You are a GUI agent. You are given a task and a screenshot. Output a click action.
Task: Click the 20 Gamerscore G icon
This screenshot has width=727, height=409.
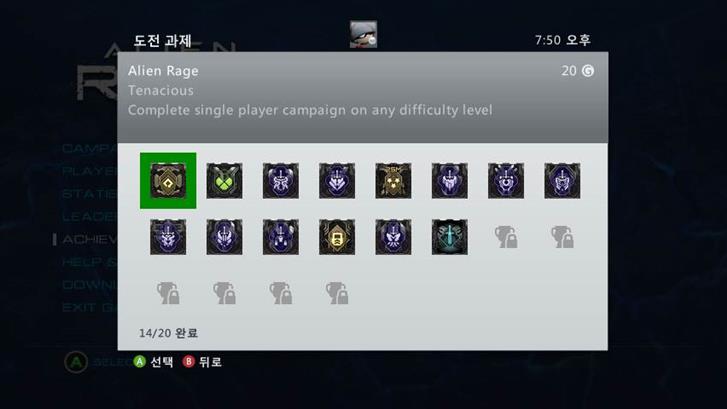[x=588, y=71]
